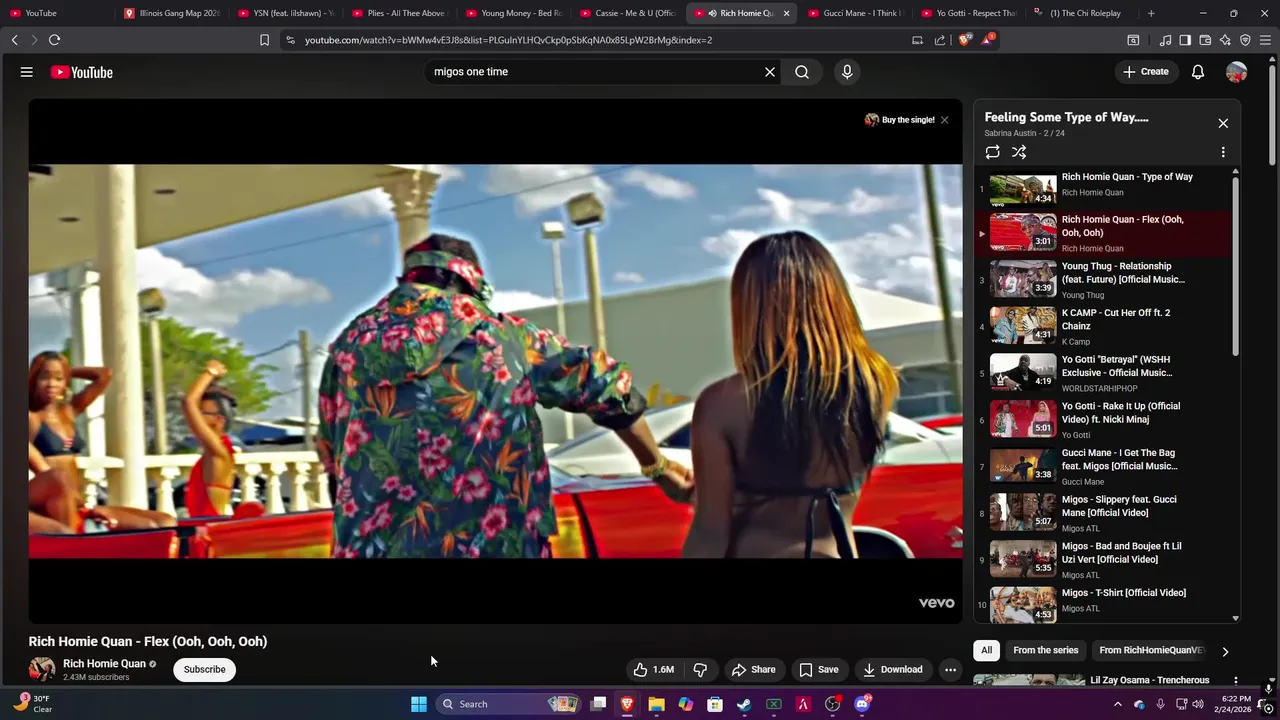Viewport: 1280px width, 720px height.
Task: Toggle shuffle playlist
Action: pyautogui.click(x=1019, y=152)
